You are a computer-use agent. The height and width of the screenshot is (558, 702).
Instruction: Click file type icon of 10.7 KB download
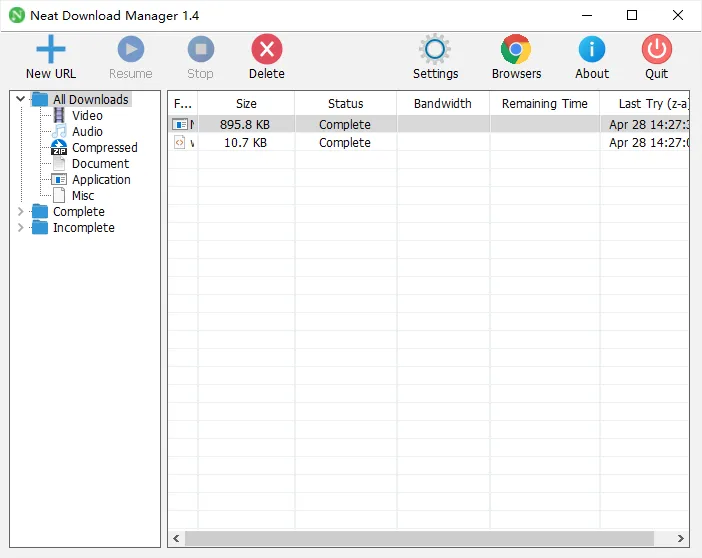pos(180,142)
